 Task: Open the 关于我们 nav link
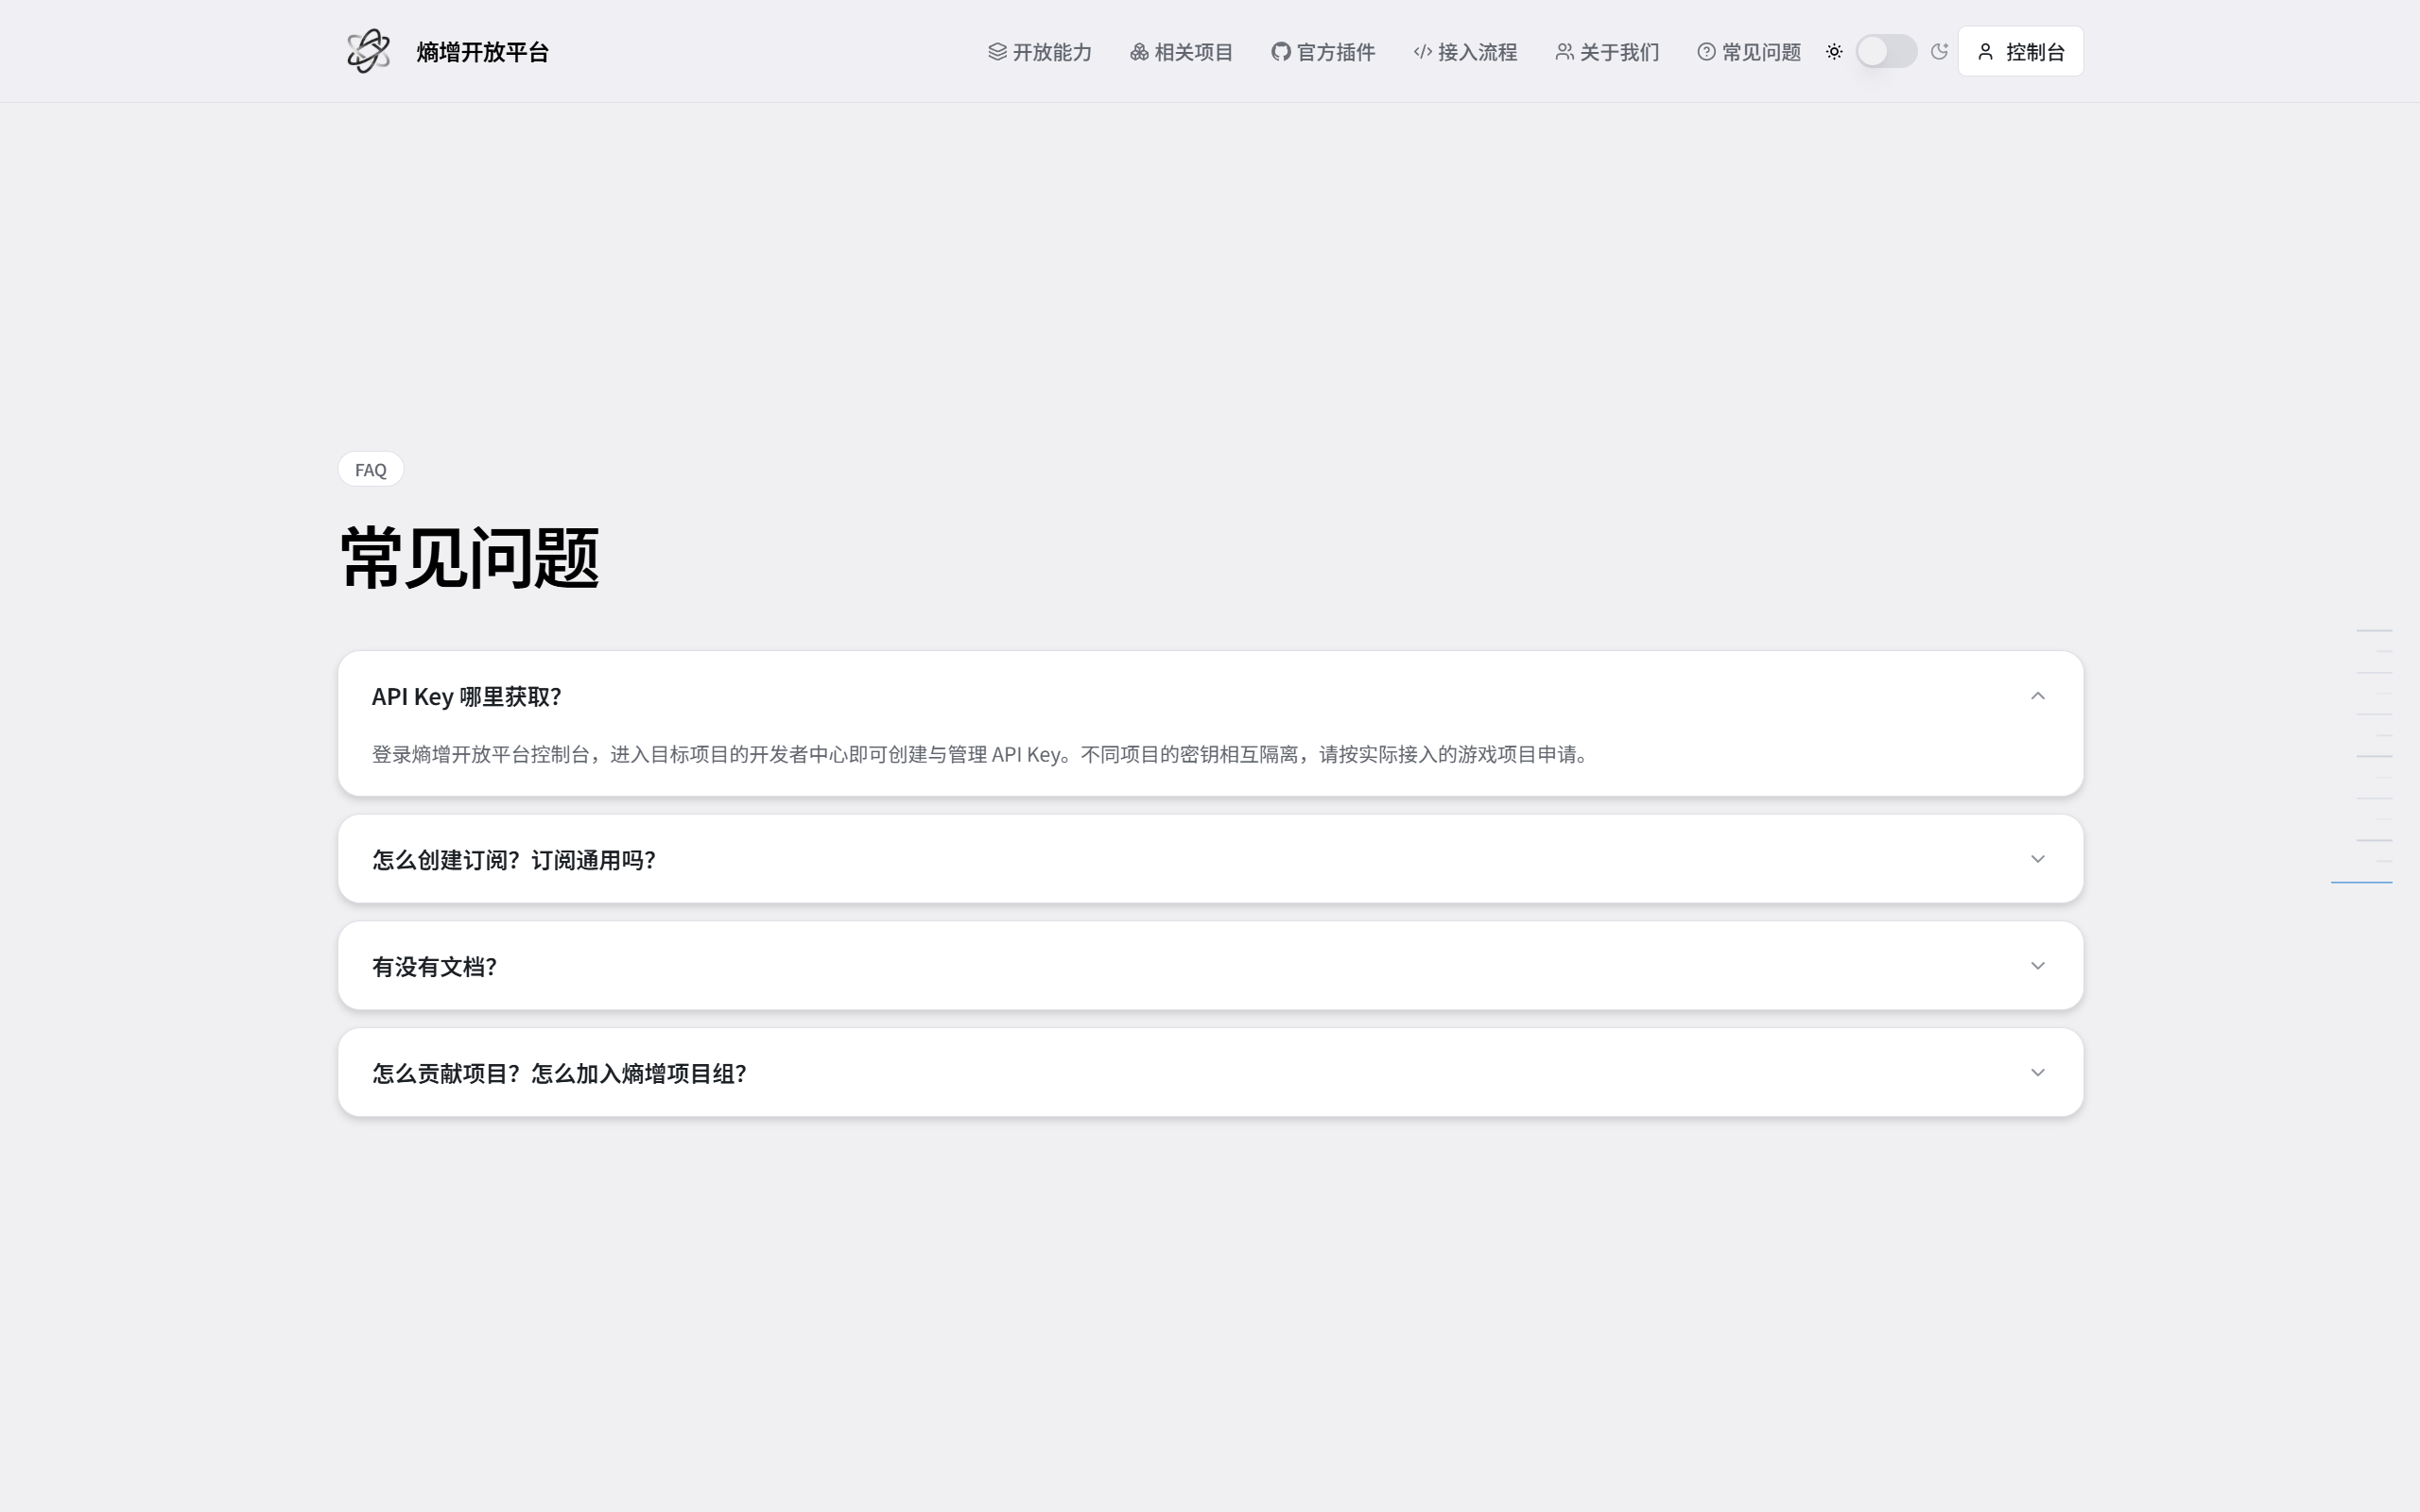point(1607,52)
